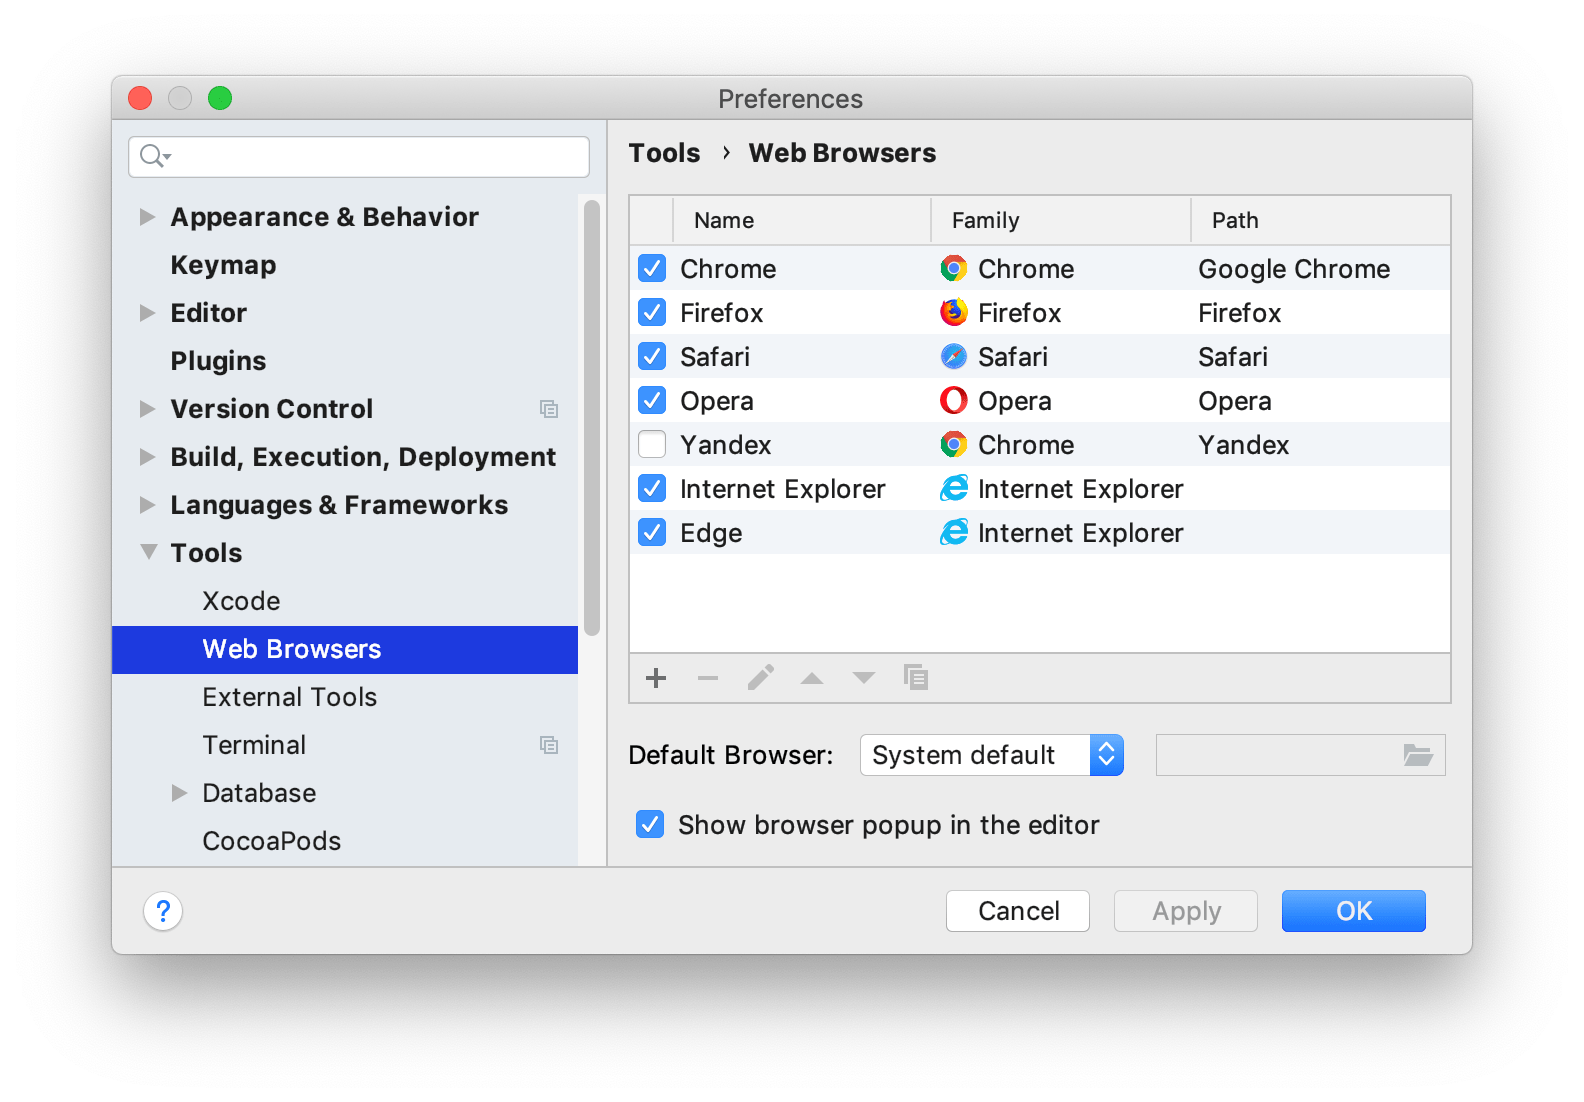Uncheck the Firefox browser checkbox
The width and height of the screenshot is (1584, 1102).
[x=652, y=312]
